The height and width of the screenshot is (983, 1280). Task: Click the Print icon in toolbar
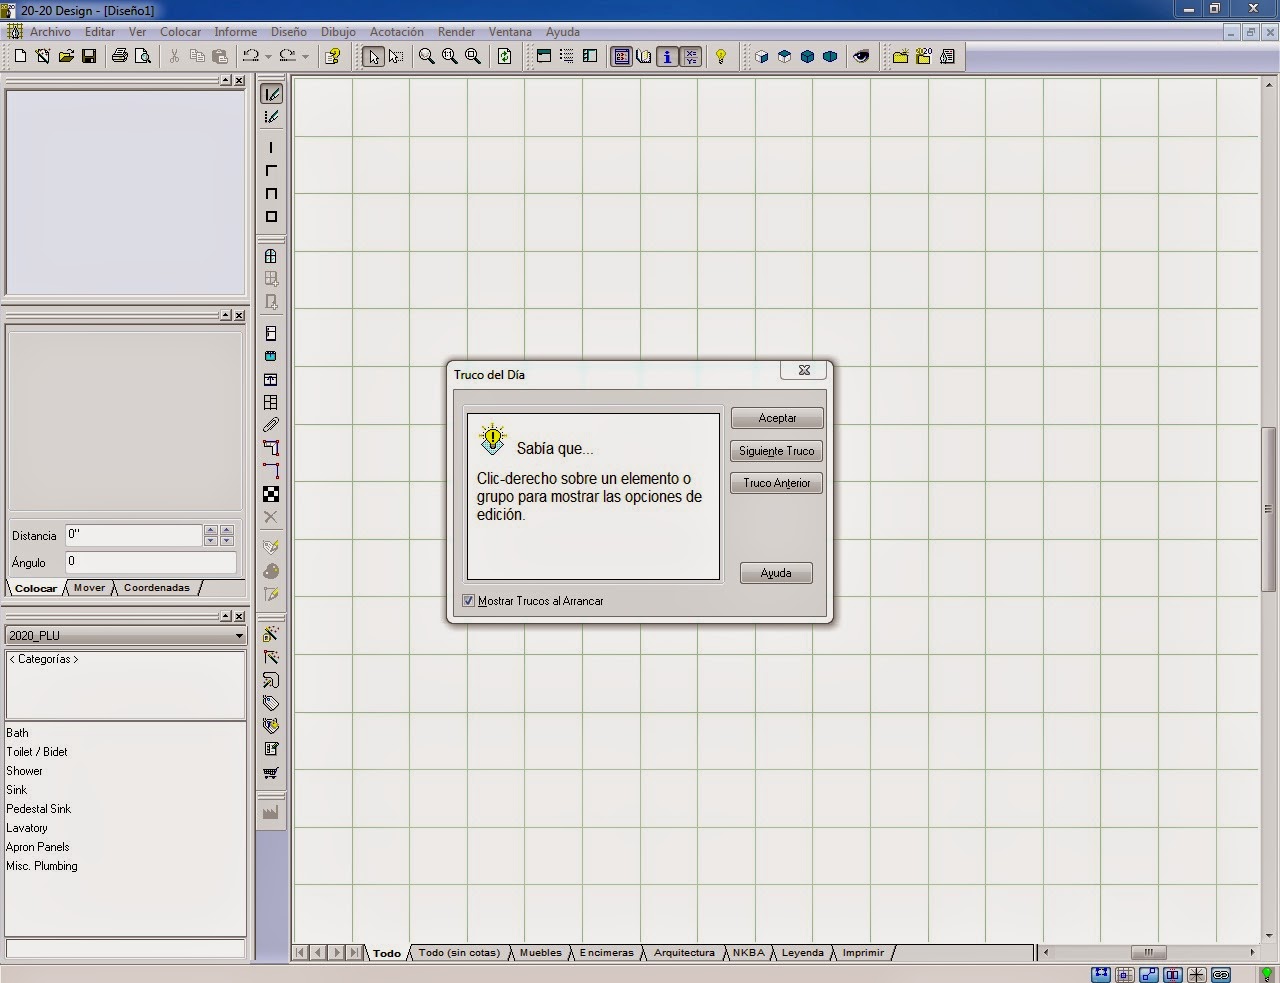click(x=120, y=56)
